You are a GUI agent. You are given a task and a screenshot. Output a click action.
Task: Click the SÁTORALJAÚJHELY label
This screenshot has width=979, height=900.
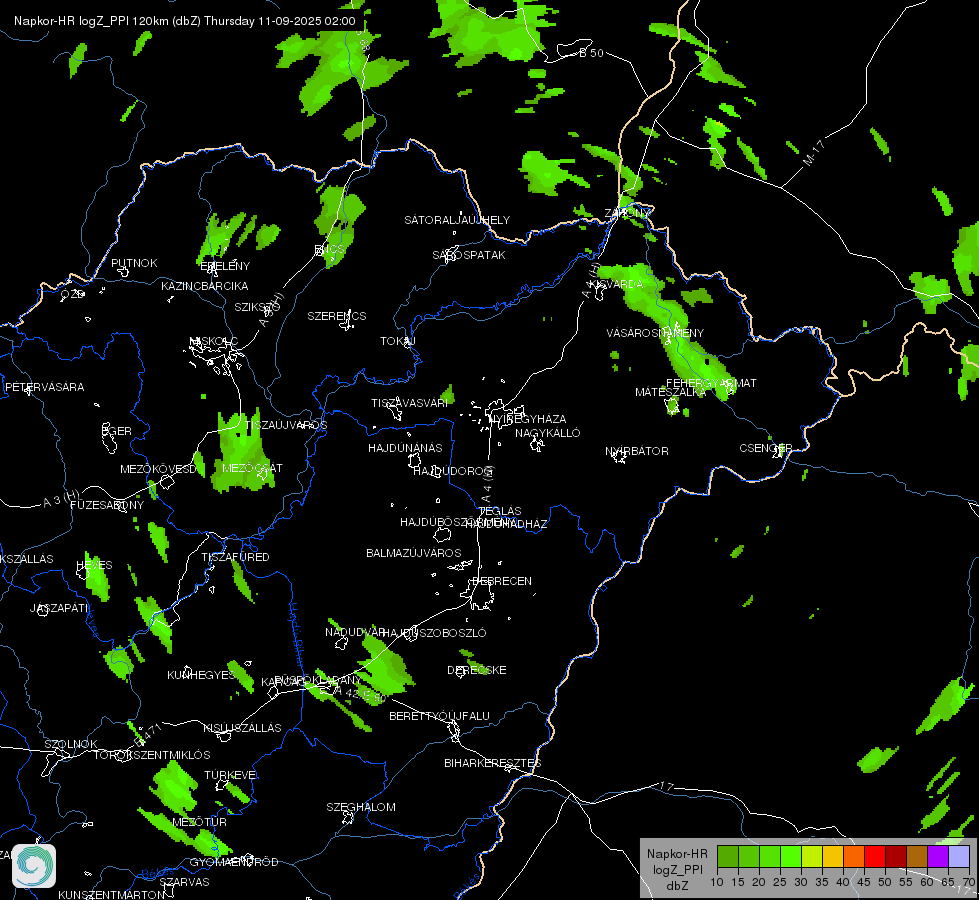tap(457, 220)
